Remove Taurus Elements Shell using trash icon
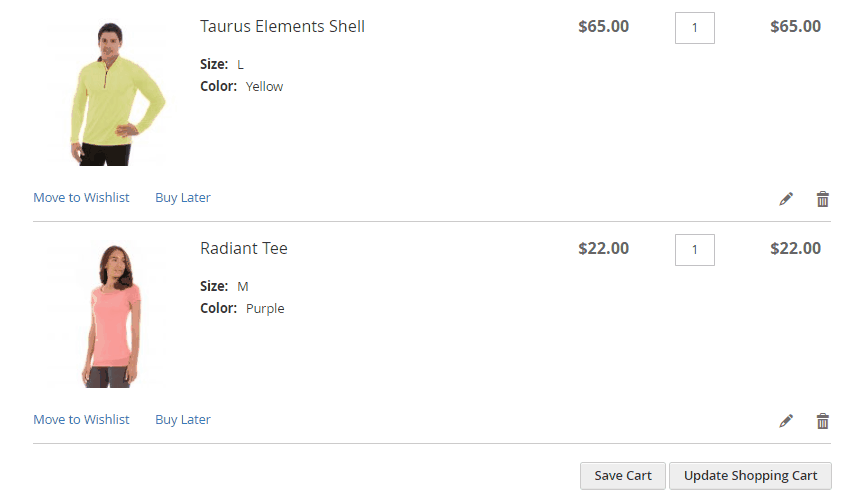Screen dimensions: 856x497 tap(823, 199)
